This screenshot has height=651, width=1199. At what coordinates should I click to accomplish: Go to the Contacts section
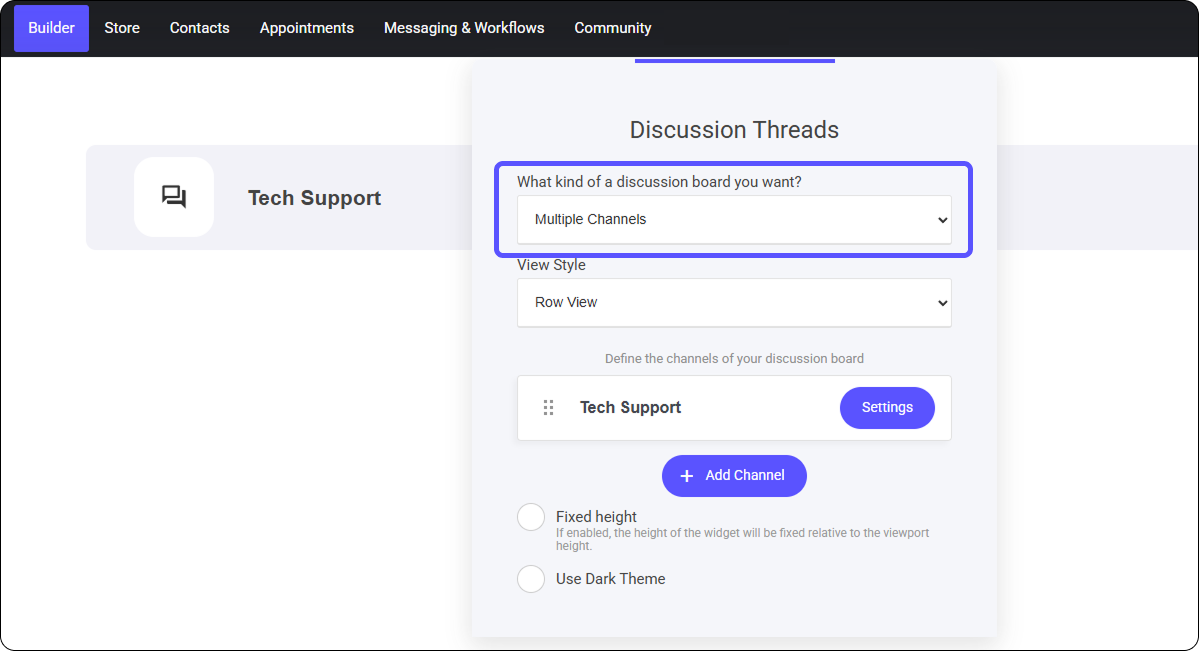coord(199,28)
